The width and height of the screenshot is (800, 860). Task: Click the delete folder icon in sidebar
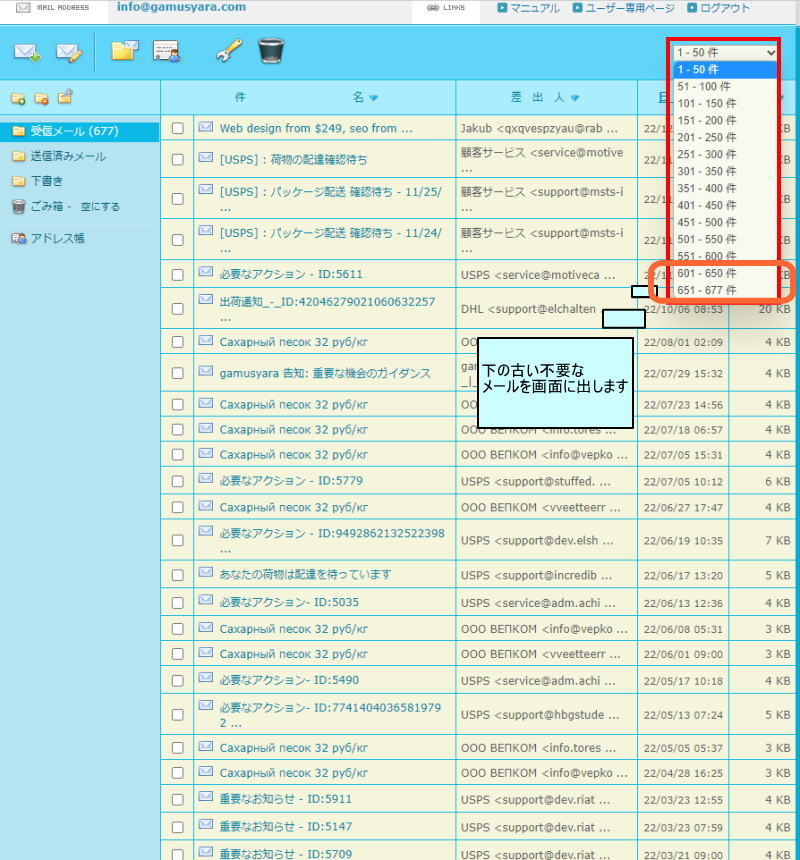pyautogui.click(x=41, y=98)
